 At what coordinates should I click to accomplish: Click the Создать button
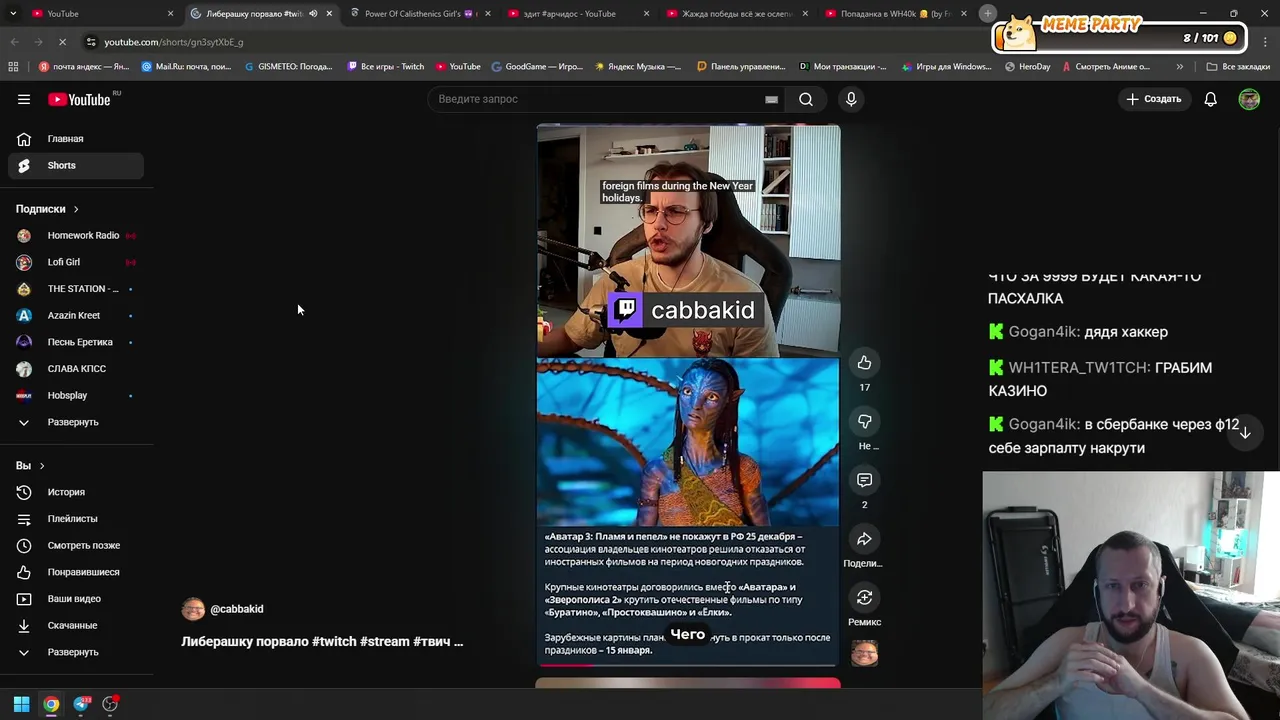(x=1154, y=99)
